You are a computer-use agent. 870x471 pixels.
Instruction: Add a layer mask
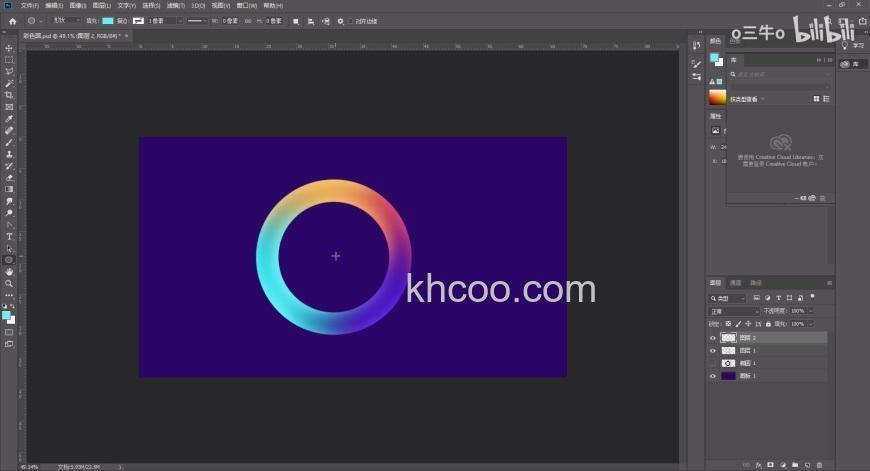click(771, 465)
